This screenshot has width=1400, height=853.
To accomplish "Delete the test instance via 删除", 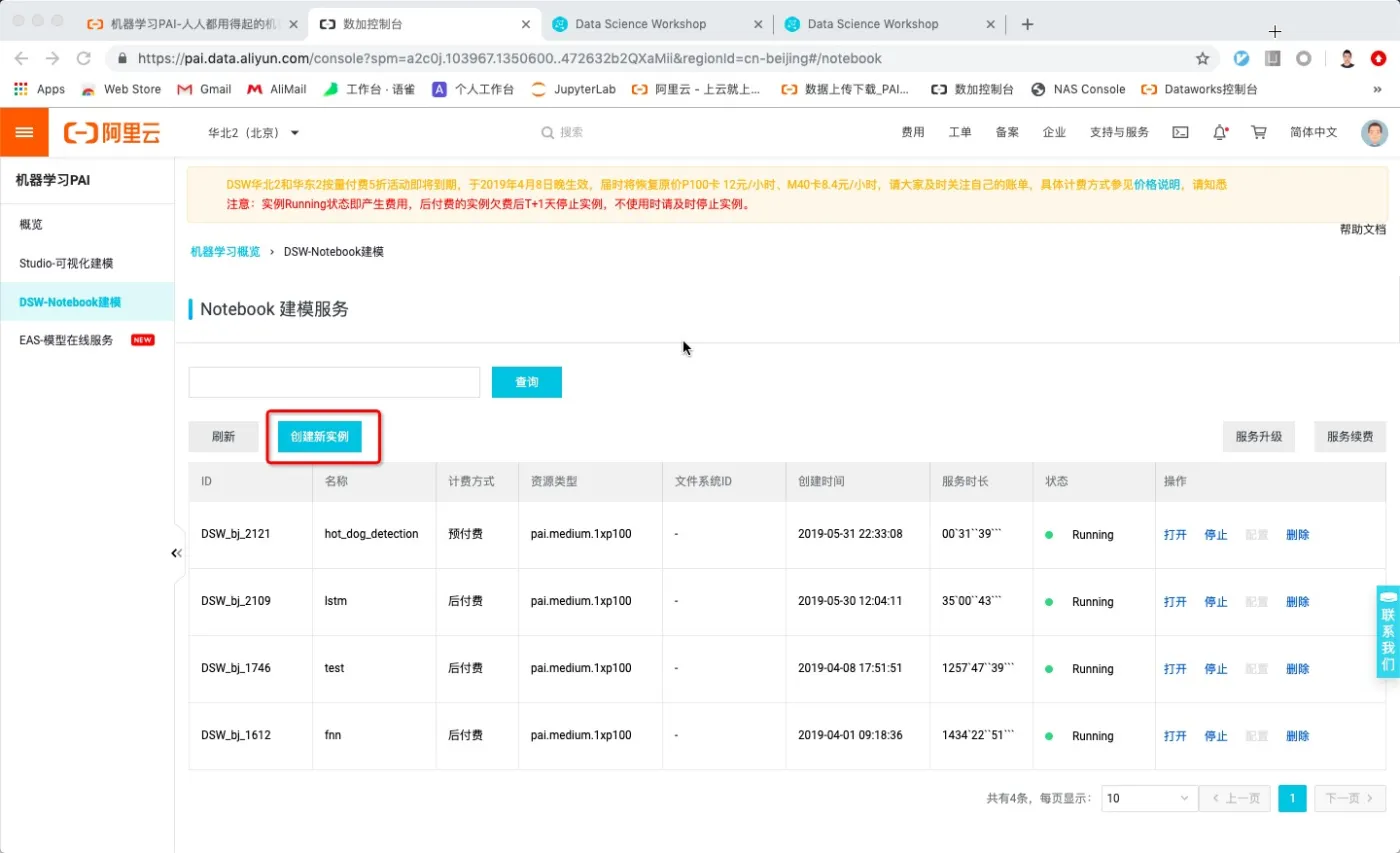I will pos(1298,669).
